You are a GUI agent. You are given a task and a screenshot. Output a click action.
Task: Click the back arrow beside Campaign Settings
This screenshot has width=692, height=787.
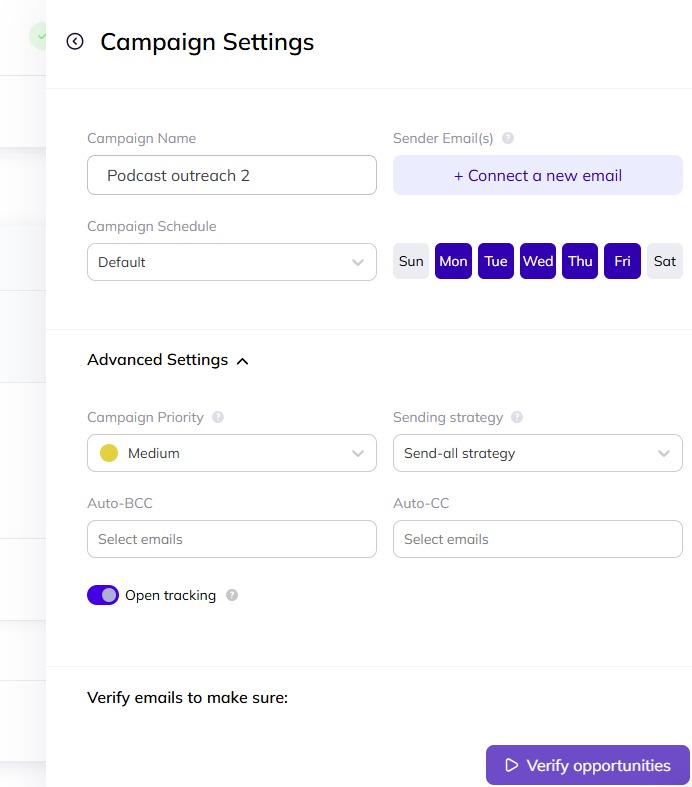pos(75,41)
